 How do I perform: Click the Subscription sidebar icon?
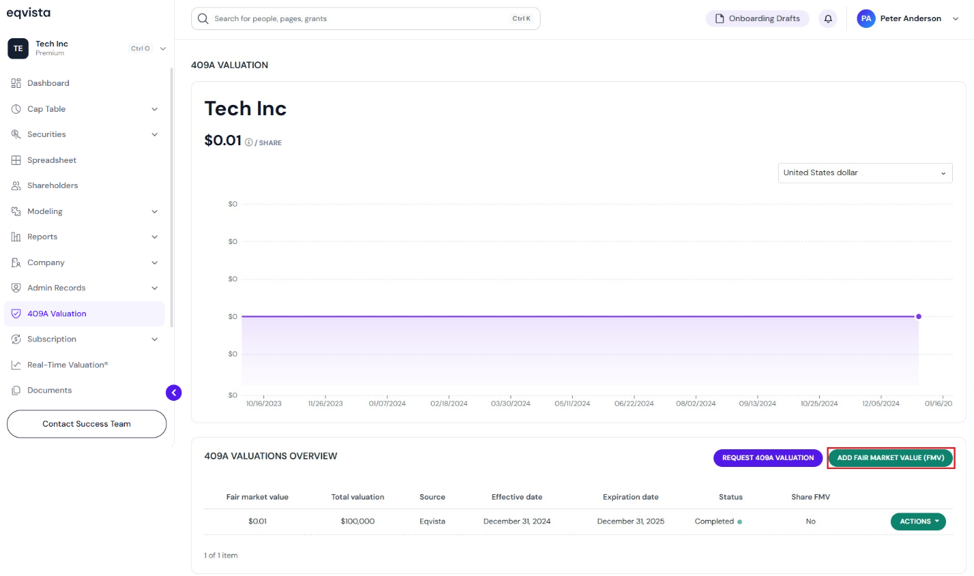click(x=16, y=339)
